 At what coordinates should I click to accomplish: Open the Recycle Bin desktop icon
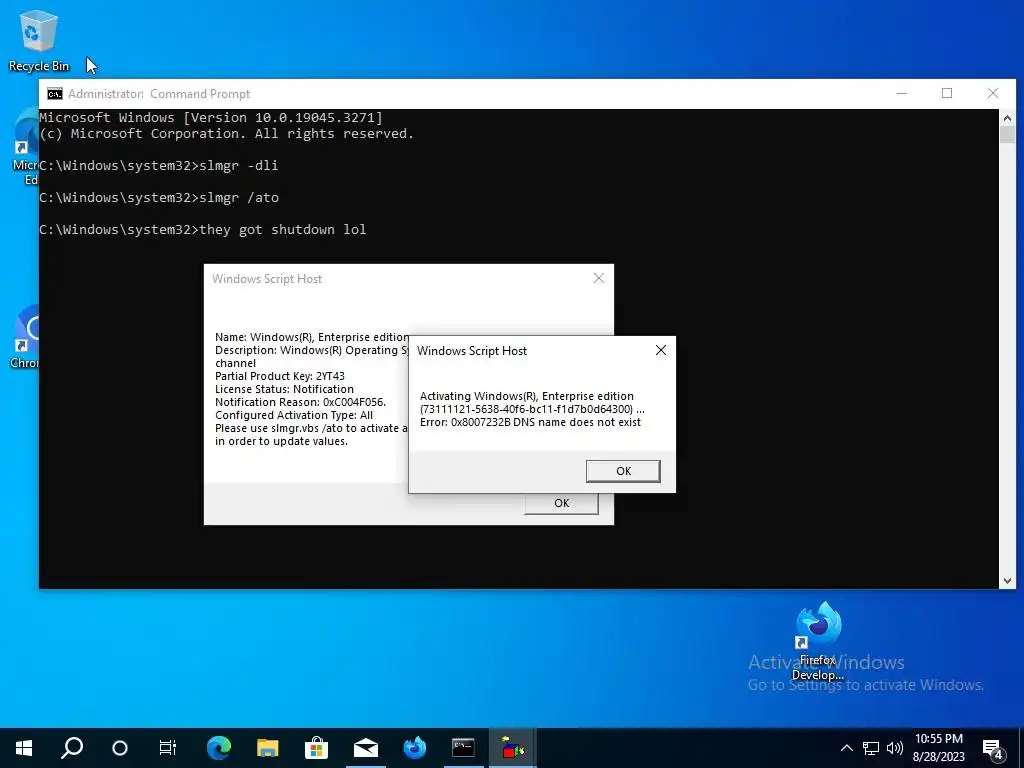[x=39, y=40]
